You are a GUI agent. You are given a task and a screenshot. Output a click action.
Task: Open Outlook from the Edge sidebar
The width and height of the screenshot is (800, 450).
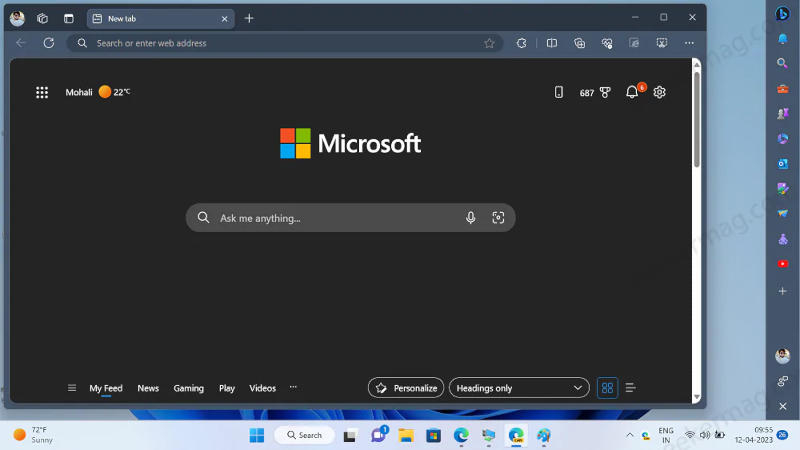[x=783, y=163]
